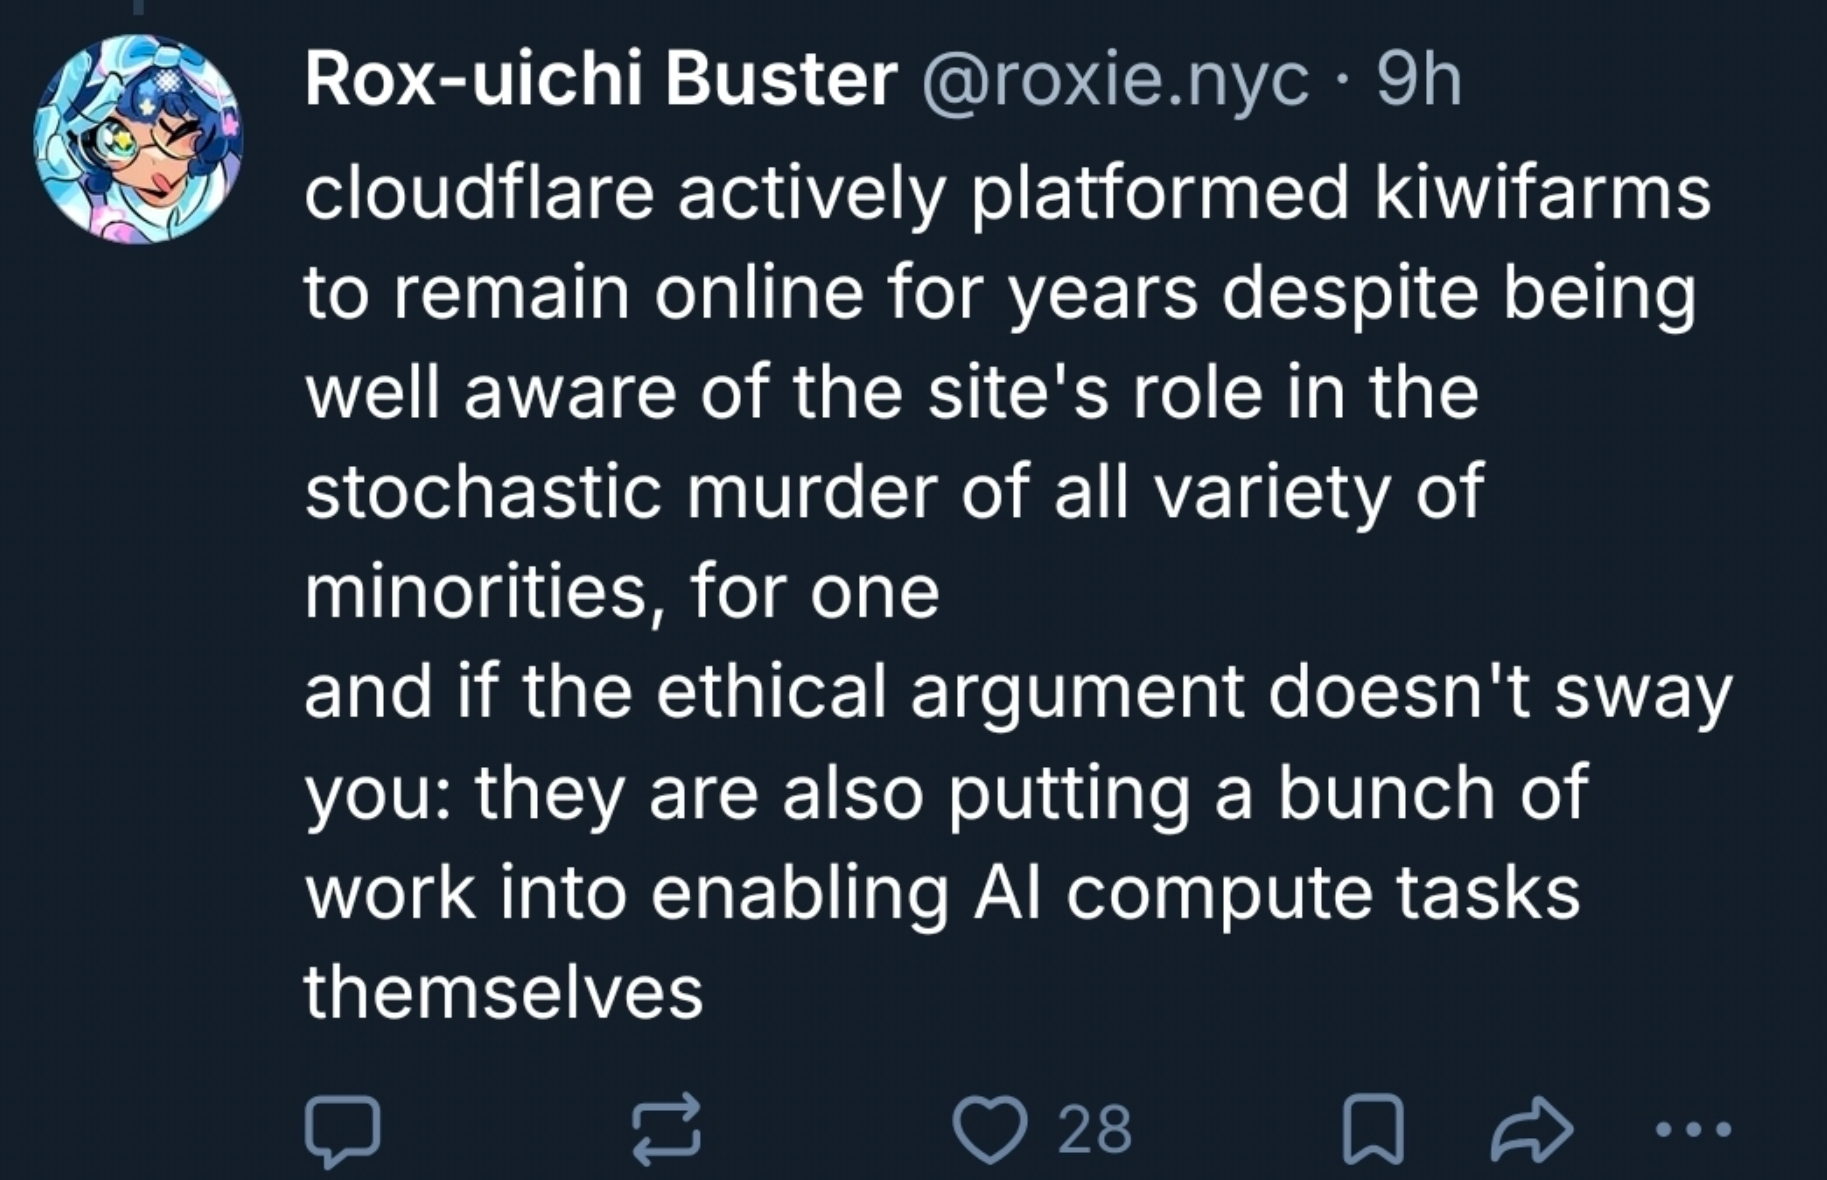The image size is (1827, 1180).
Task: Share the post via the arrow icon
Action: tap(1531, 1130)
